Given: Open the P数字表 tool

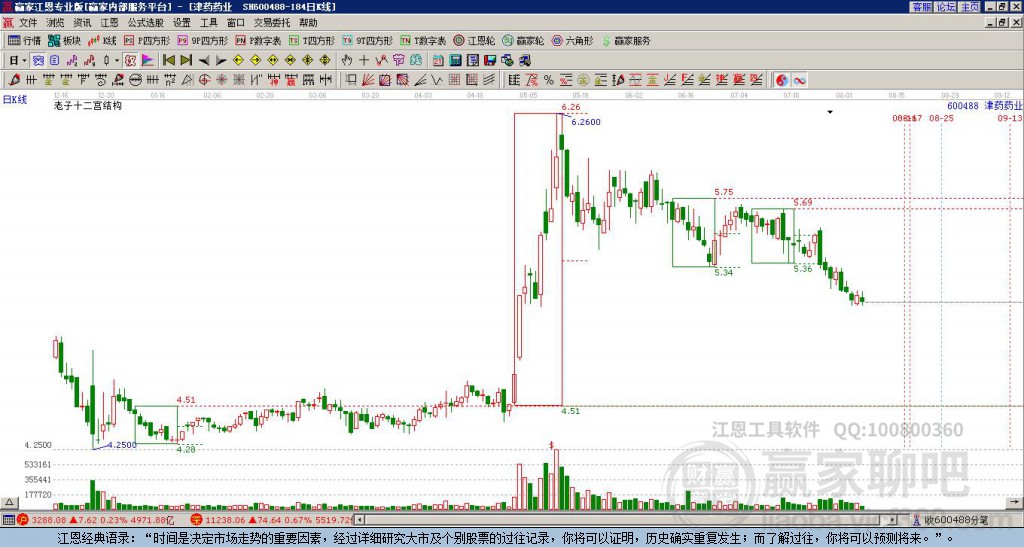Looking at the screenshot, I should pyautogui.click(x=258, y=40).
